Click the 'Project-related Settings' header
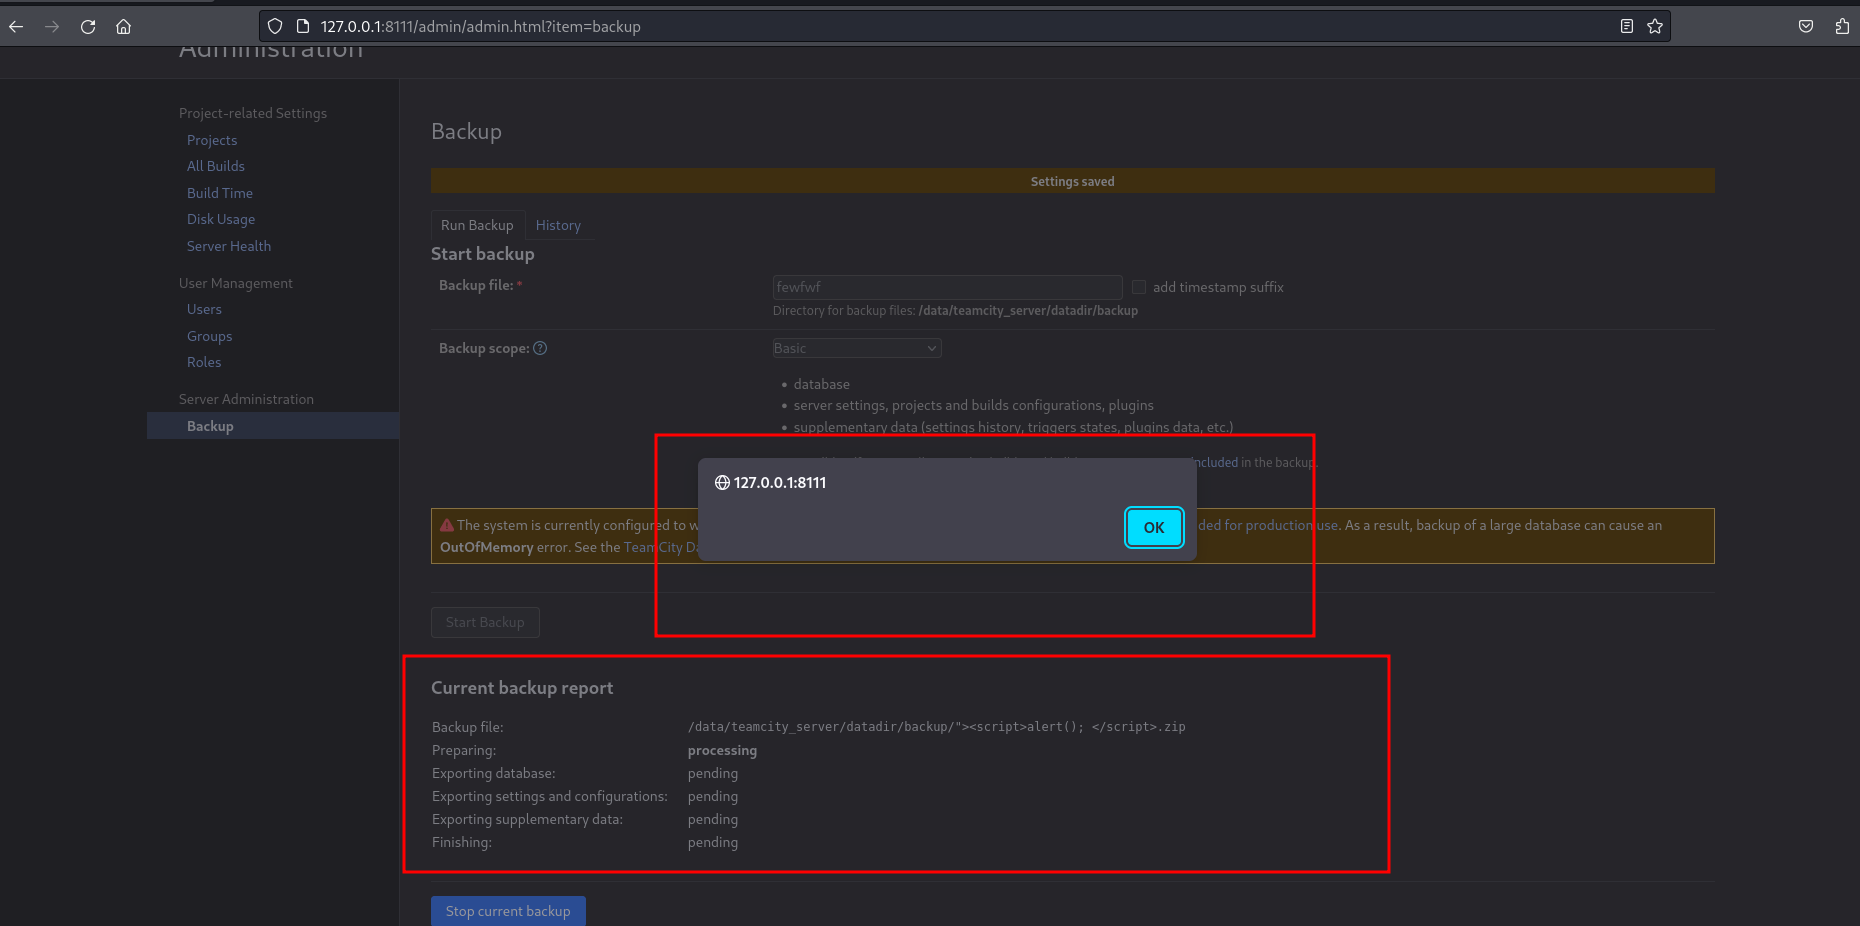The height and width of the screenshot is (926, 1860). pos(253,113)
